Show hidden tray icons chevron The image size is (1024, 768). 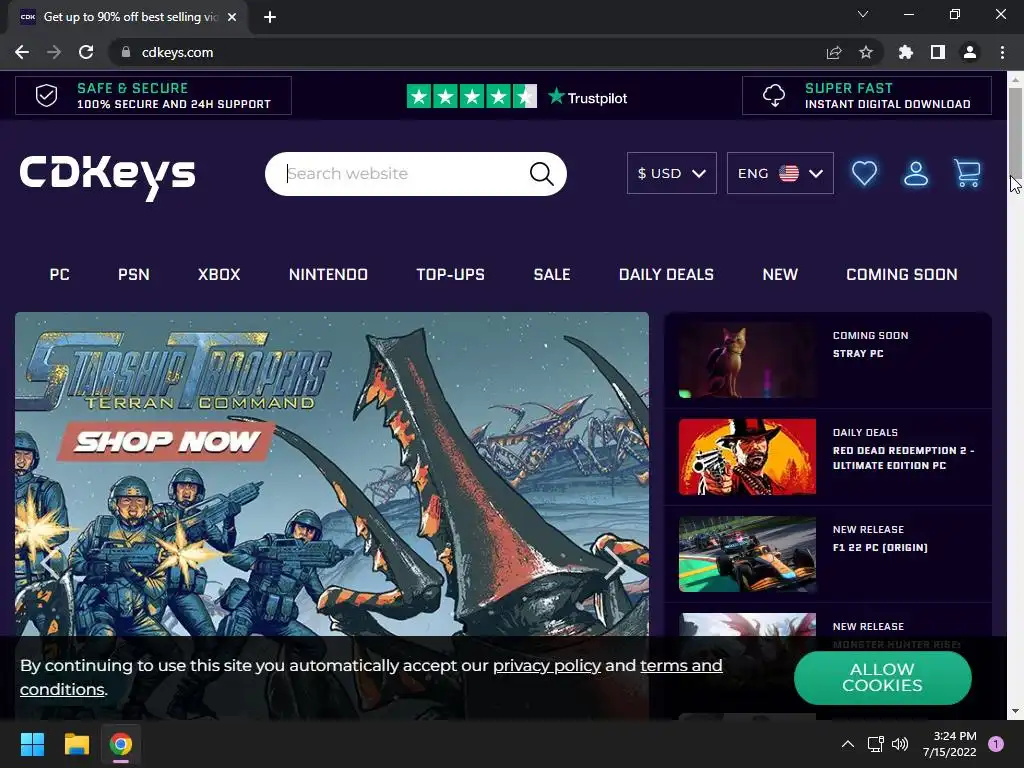848,744
